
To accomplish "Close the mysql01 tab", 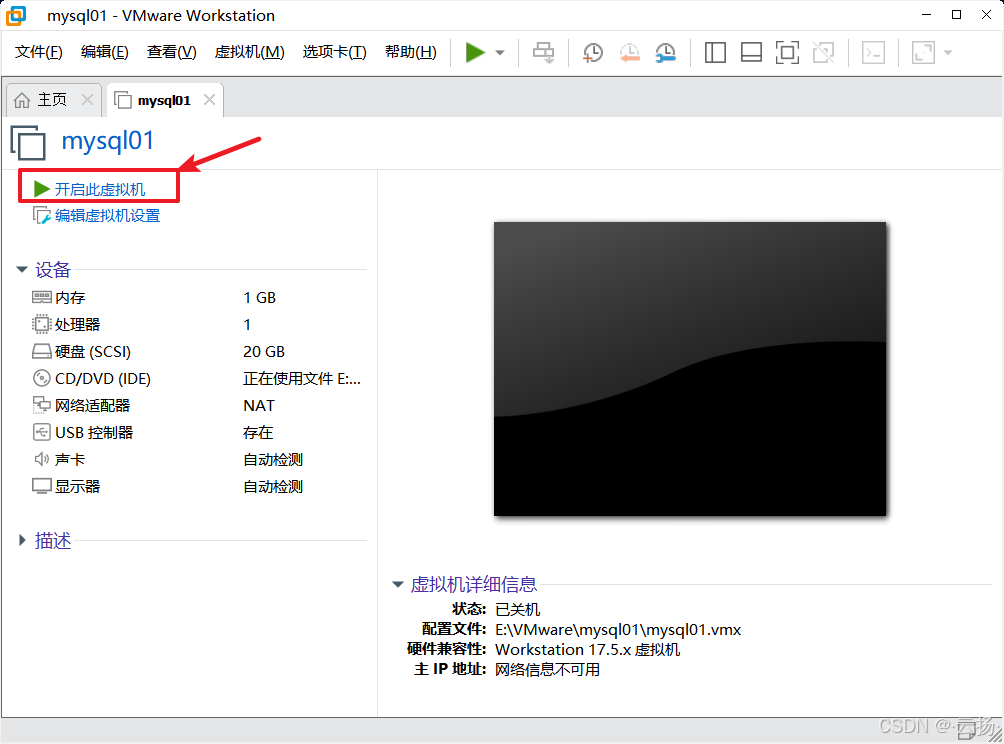I will point(209,100).
